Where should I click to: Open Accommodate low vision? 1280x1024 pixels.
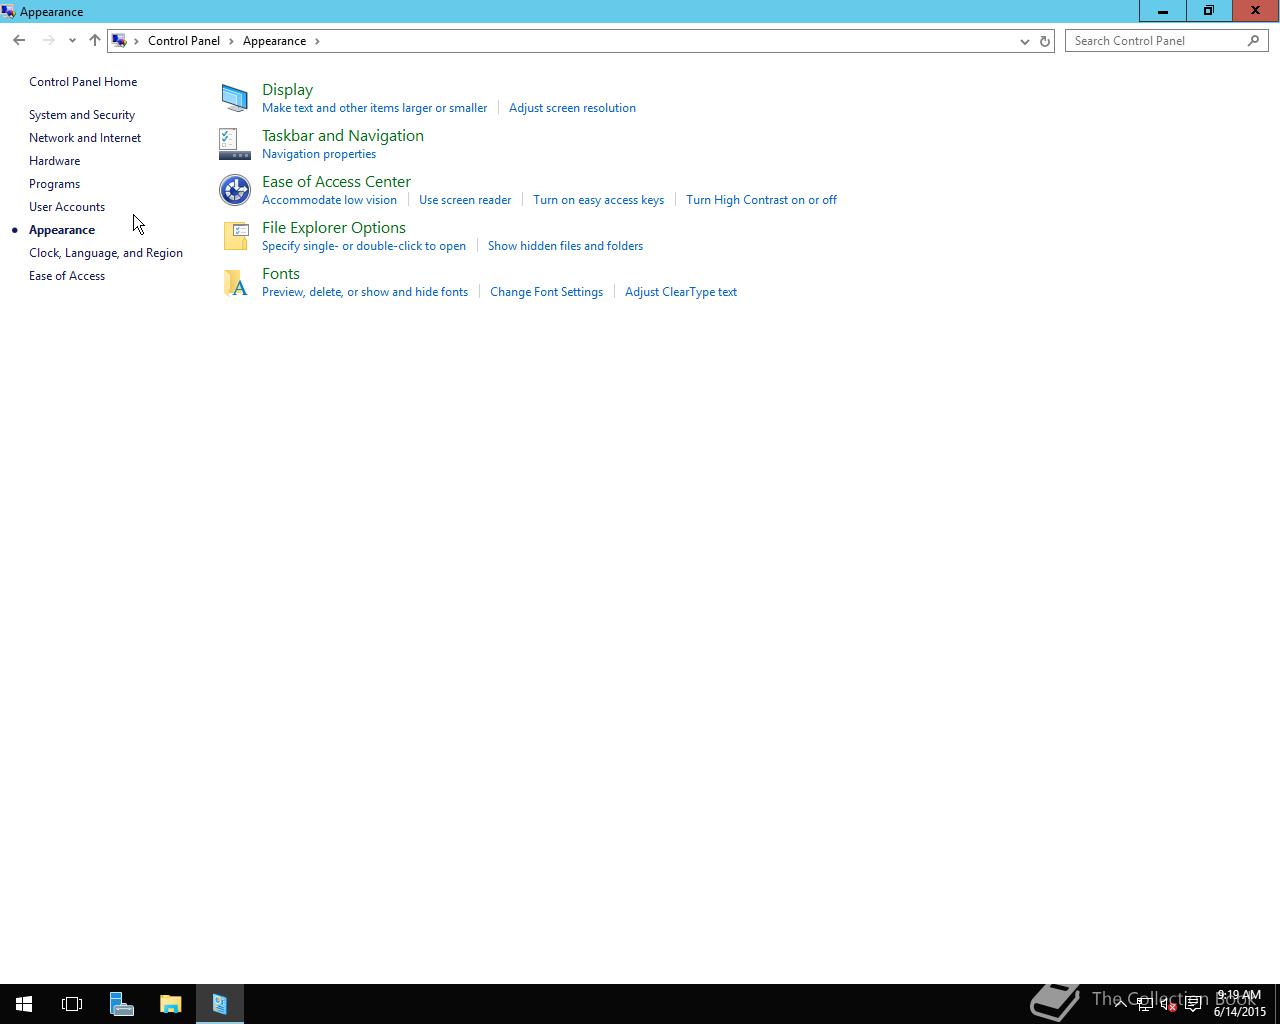click(x=329, y=200)
